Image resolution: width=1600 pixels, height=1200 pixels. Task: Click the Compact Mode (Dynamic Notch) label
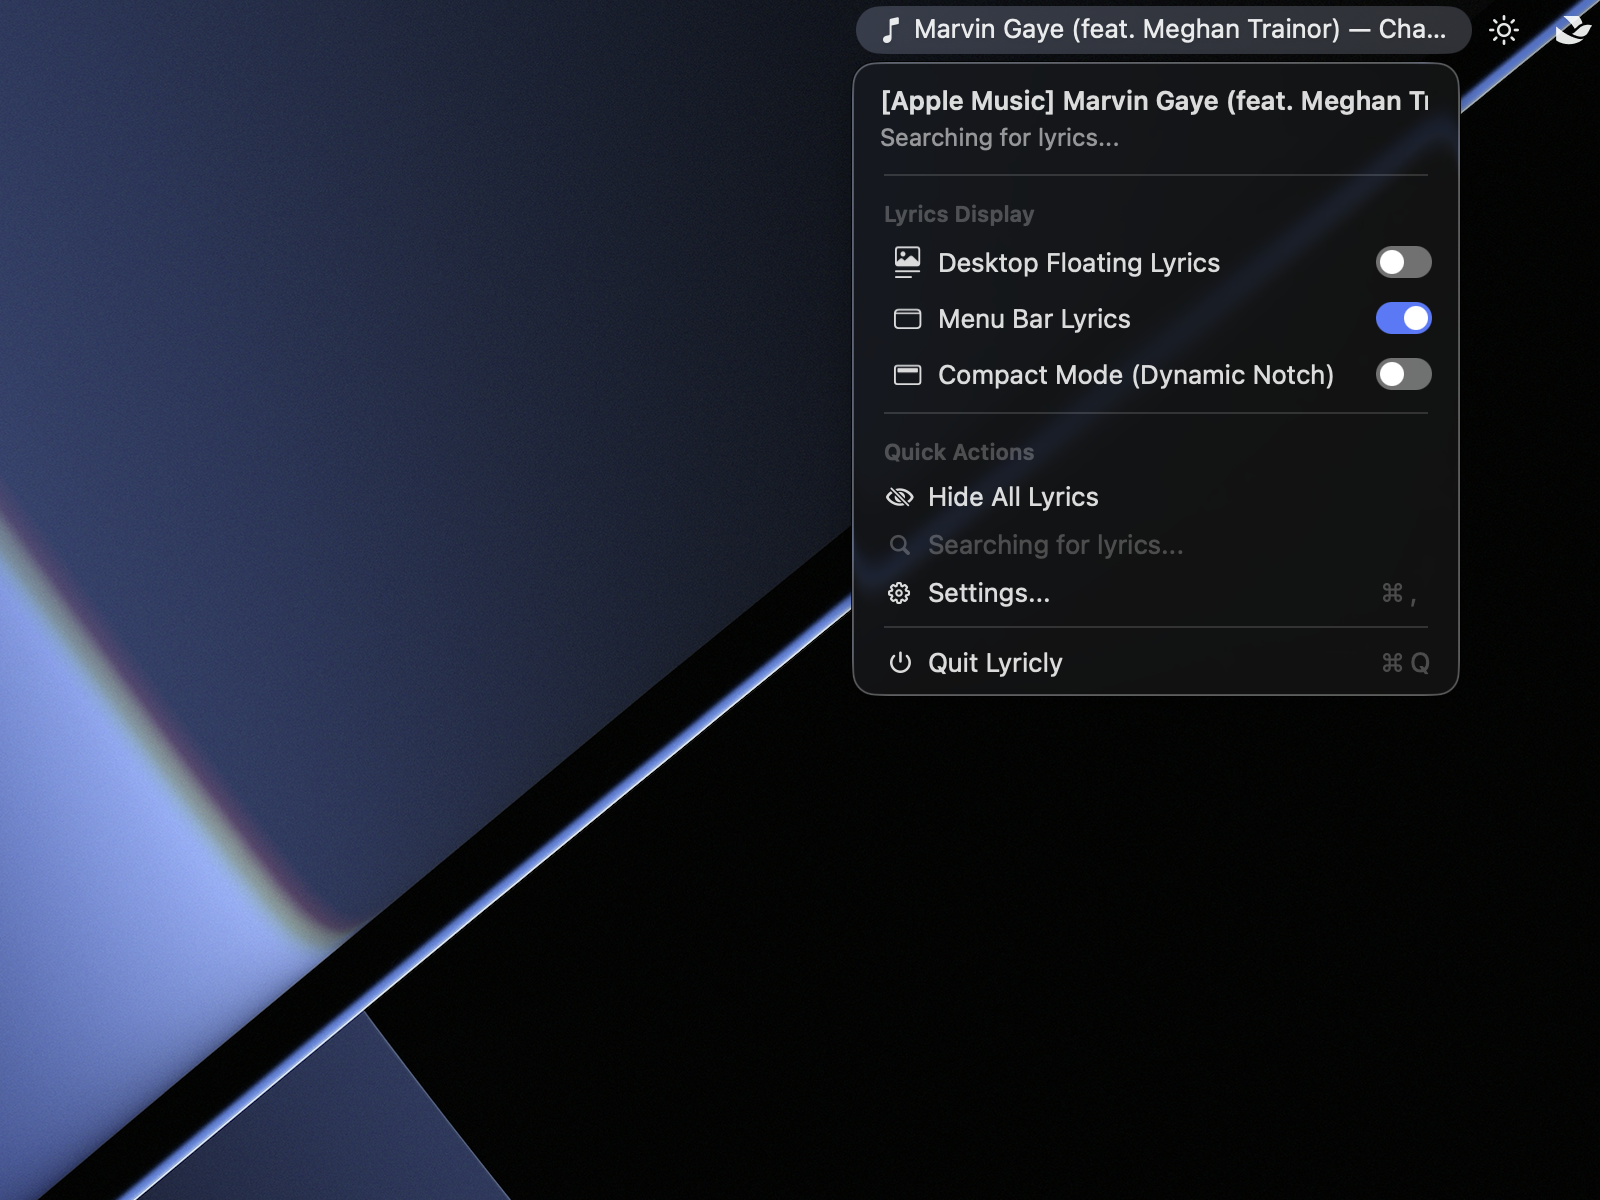(1136, 375)
